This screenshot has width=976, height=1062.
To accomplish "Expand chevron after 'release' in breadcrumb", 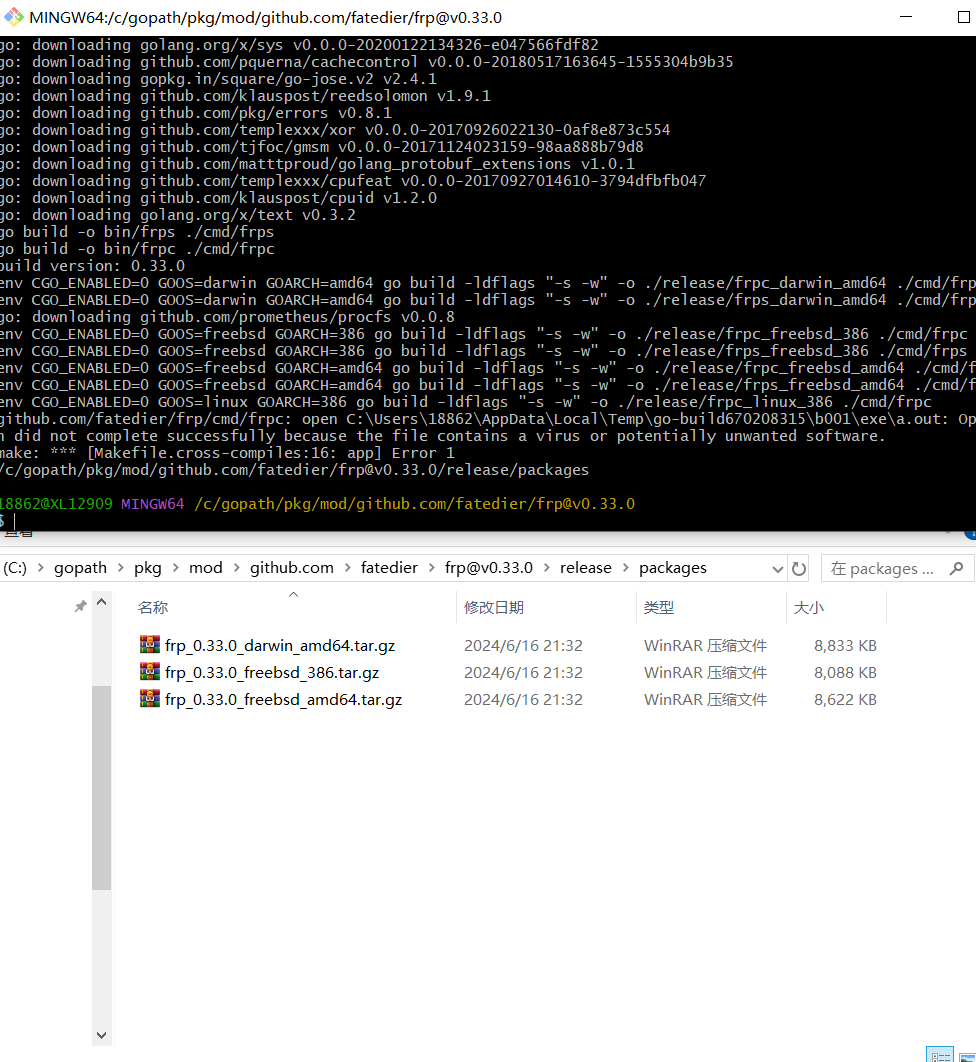I will (626, 568).
